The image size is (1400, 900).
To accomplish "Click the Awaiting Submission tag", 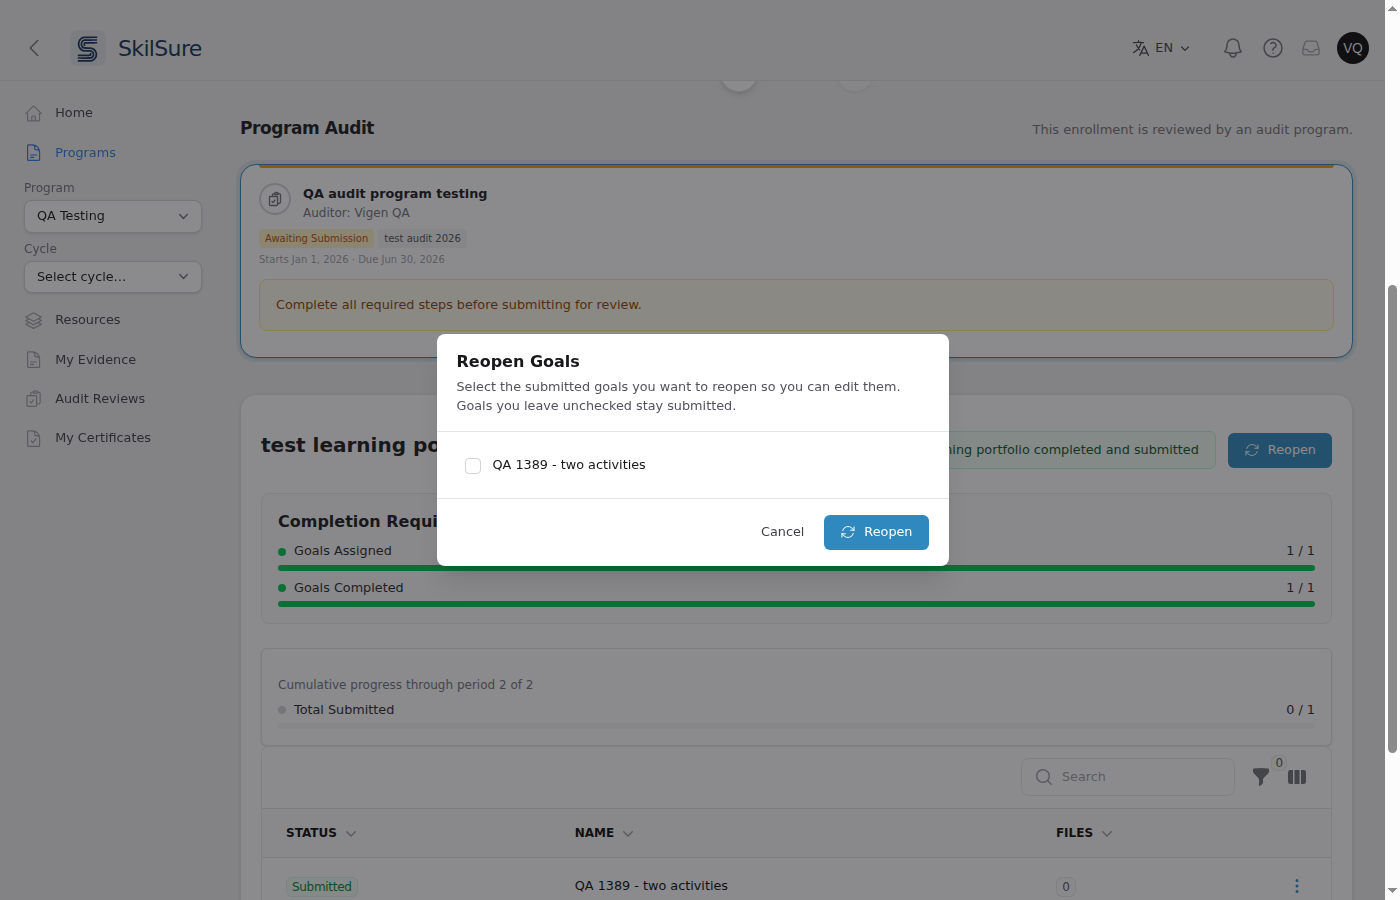I will [x=316, y=239].
